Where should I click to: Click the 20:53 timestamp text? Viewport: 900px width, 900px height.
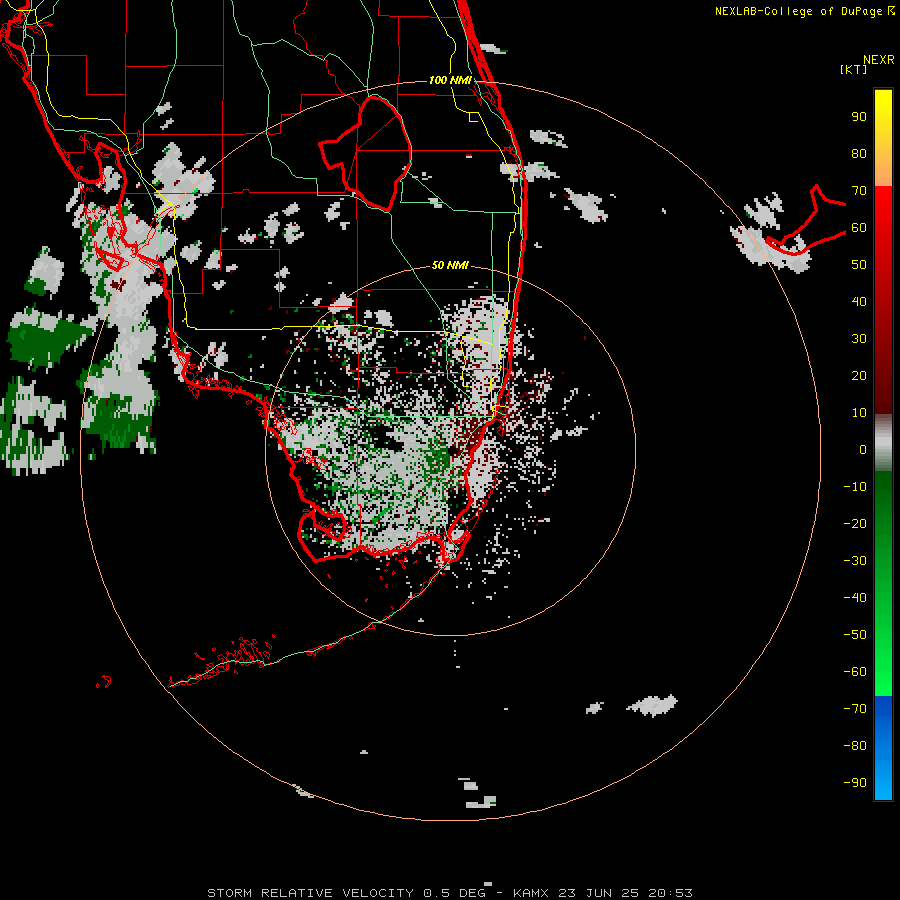(670, 893)
